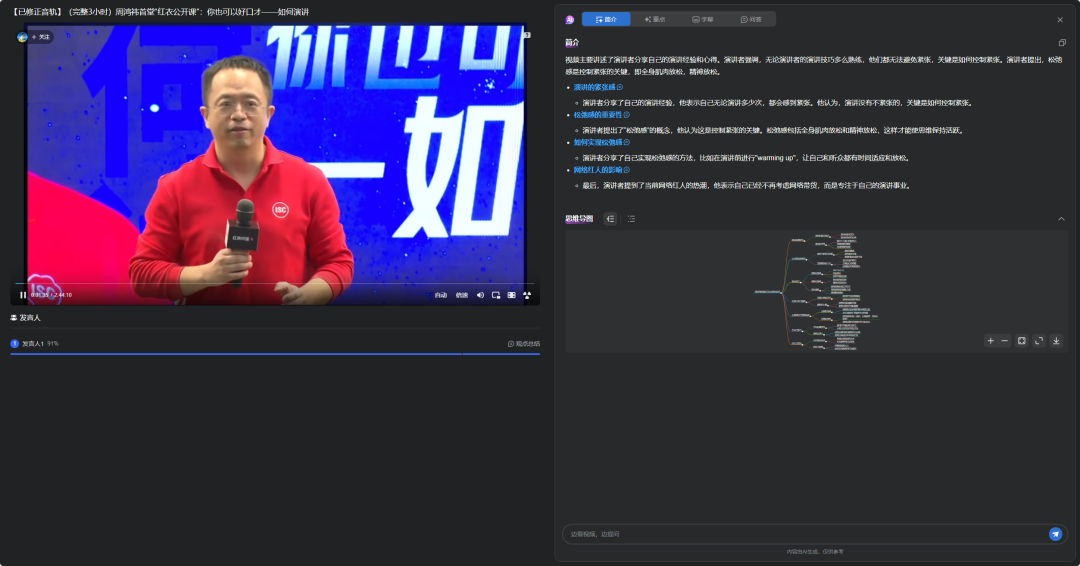Screen dimensions: 1080x566
Task: Toggle theater wide-screen mode icon
Action: [x=511, y=295]
